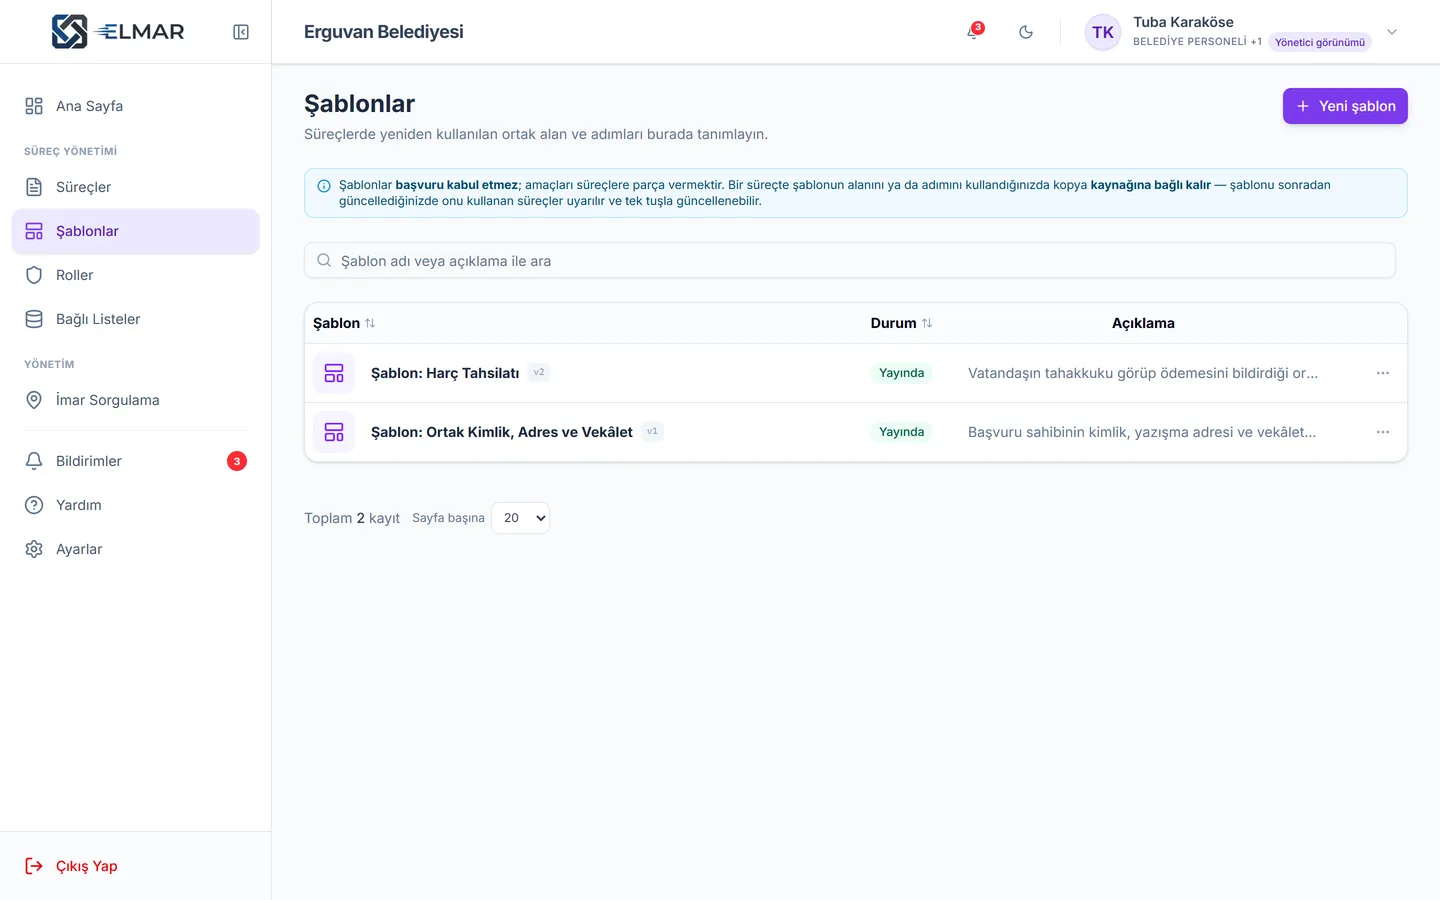Click the Erguvan Belediyesi title

(384, 32)
